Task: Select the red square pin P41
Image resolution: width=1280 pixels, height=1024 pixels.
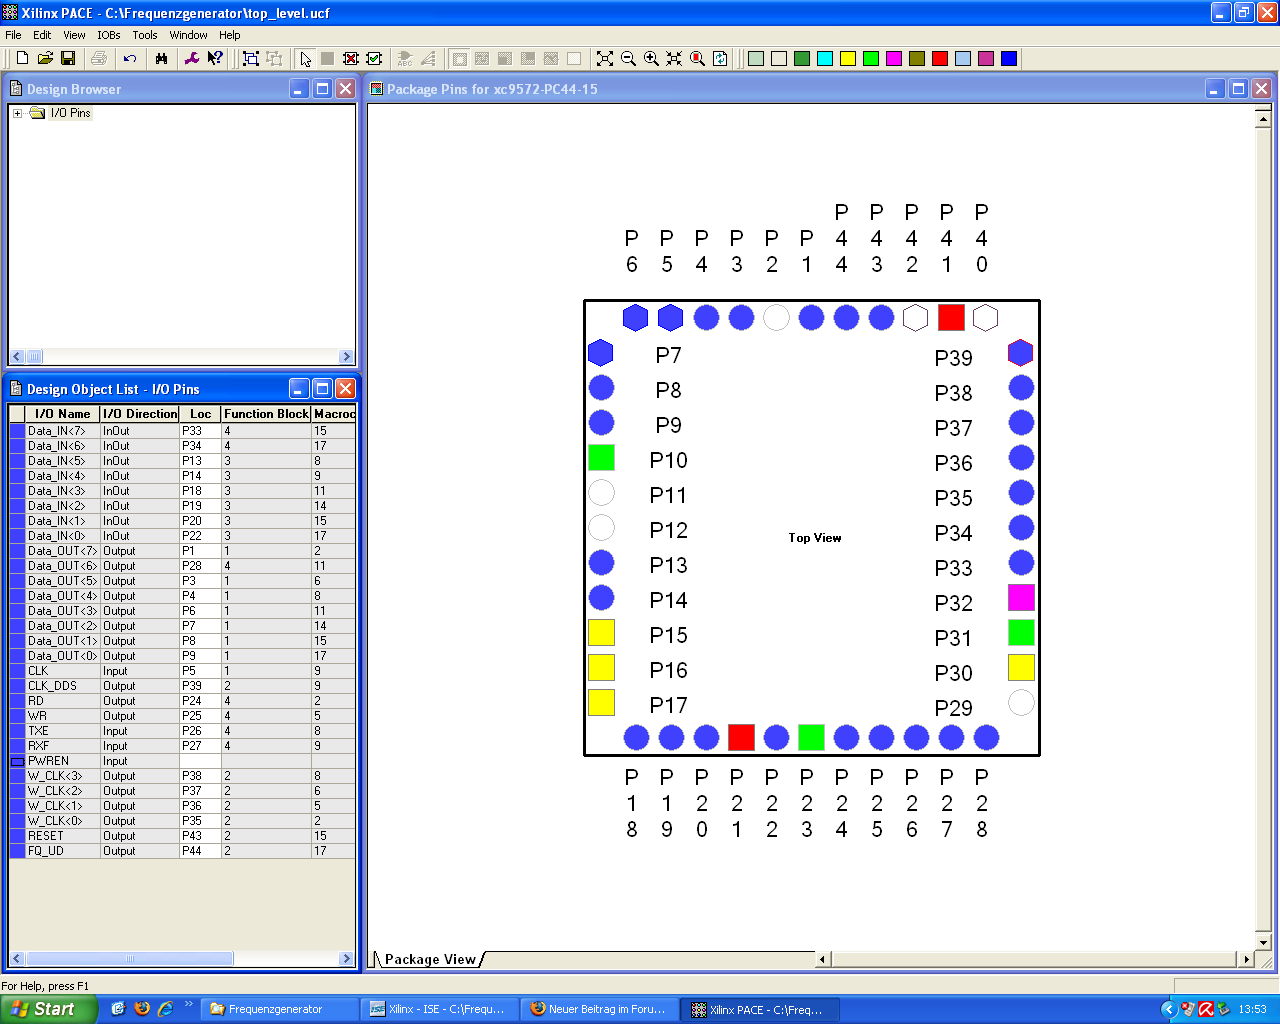Action: (951, 318)
